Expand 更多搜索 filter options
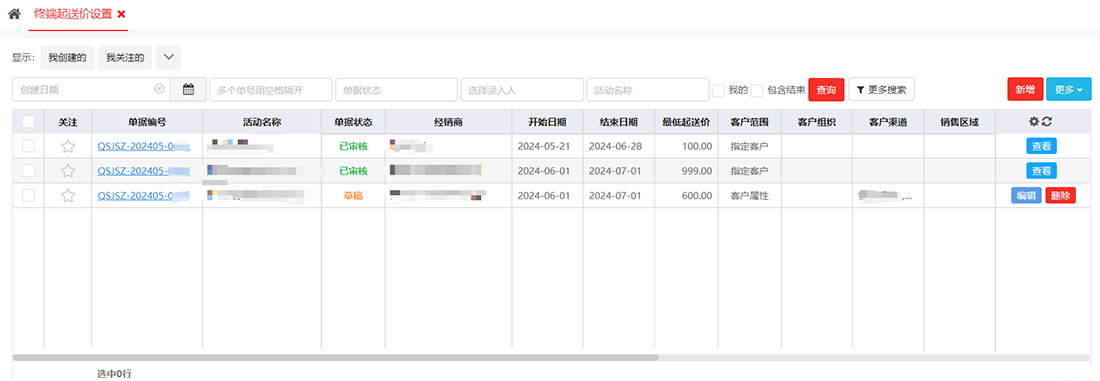This screenshot has height=381, width=1100. click(881, 90)
